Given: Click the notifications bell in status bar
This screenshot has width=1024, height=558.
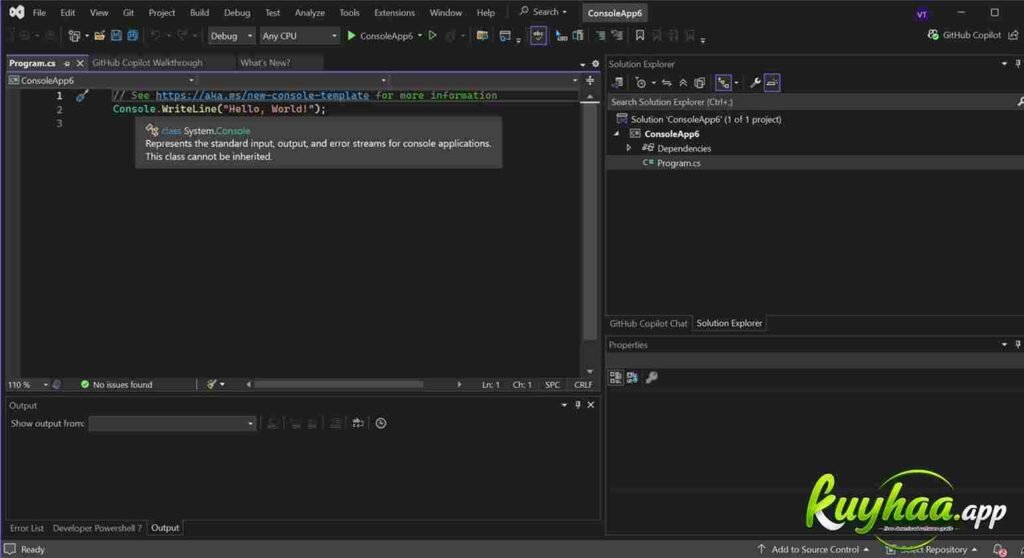Looking at the screenshot, I should click(x=999, y=550).
